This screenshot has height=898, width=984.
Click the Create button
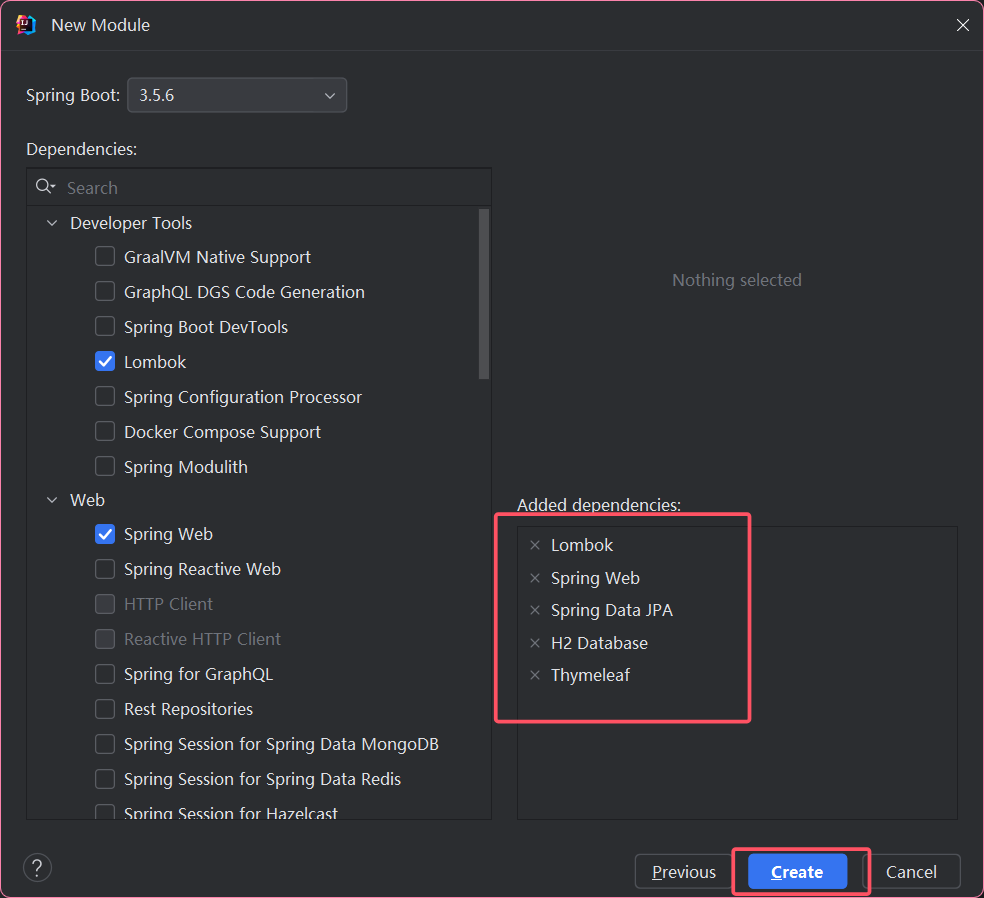pos(797,872)
